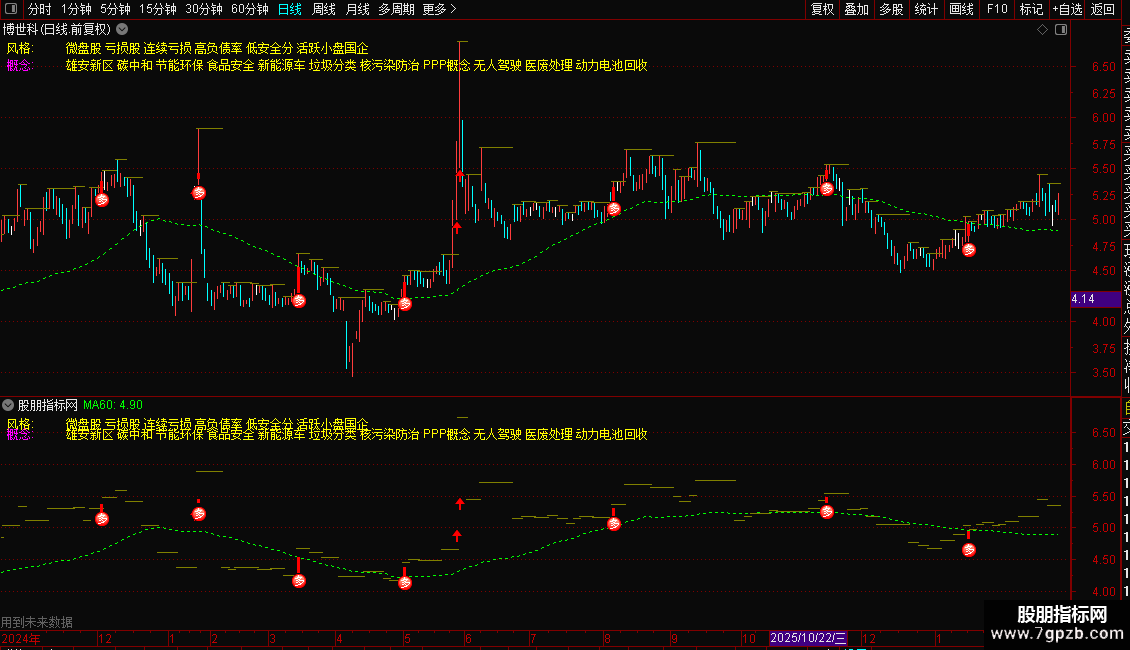
Task: Click the 雄安新区 concept tag
Action: point(89,66)
